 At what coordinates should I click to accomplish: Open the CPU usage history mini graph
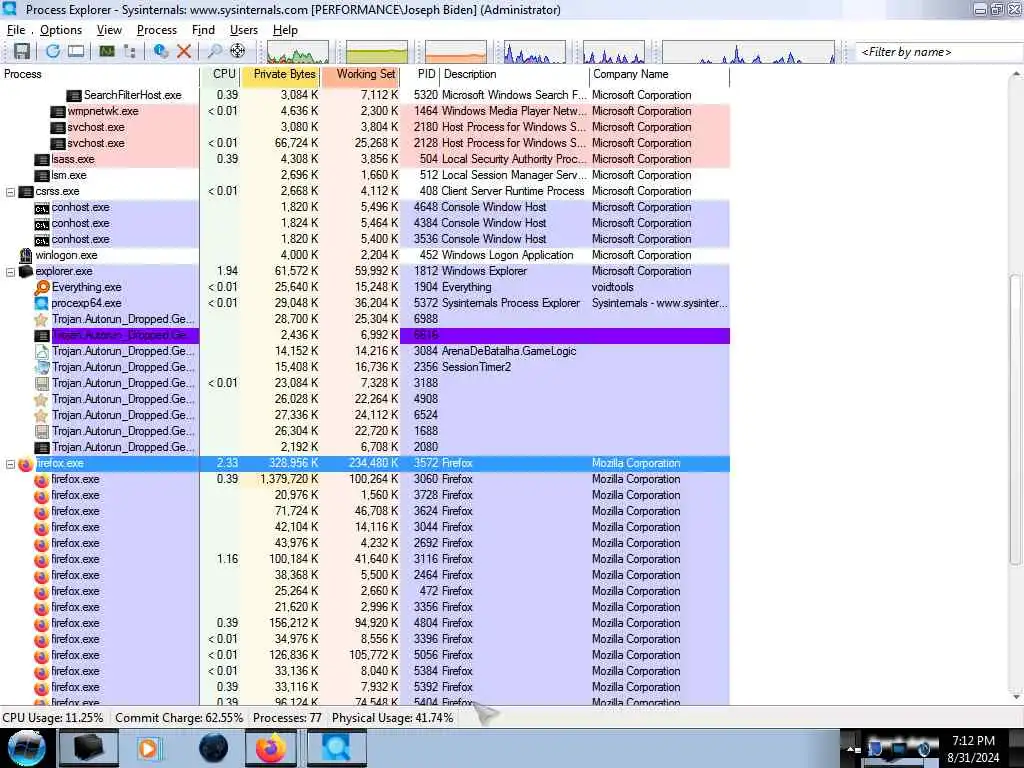(x=298, y=52)
